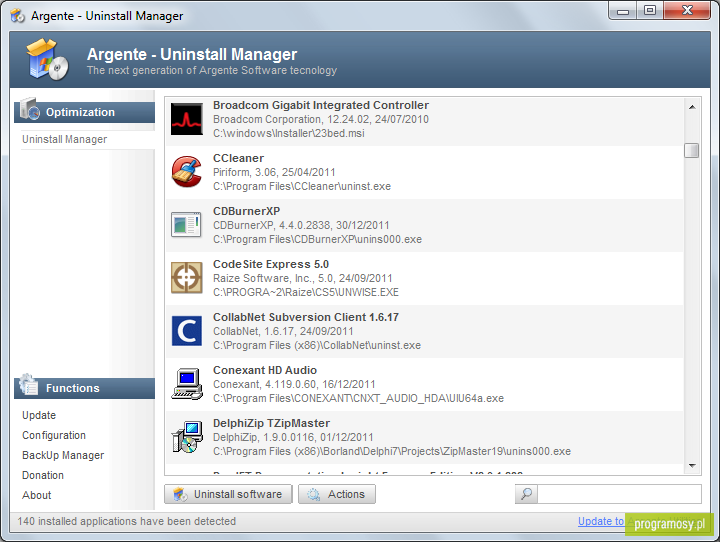This screenshot has height=542, width=720.
Task: Click Broadcom Corporation, 12.24.02 details line
Action: click(x=321, y=119)
